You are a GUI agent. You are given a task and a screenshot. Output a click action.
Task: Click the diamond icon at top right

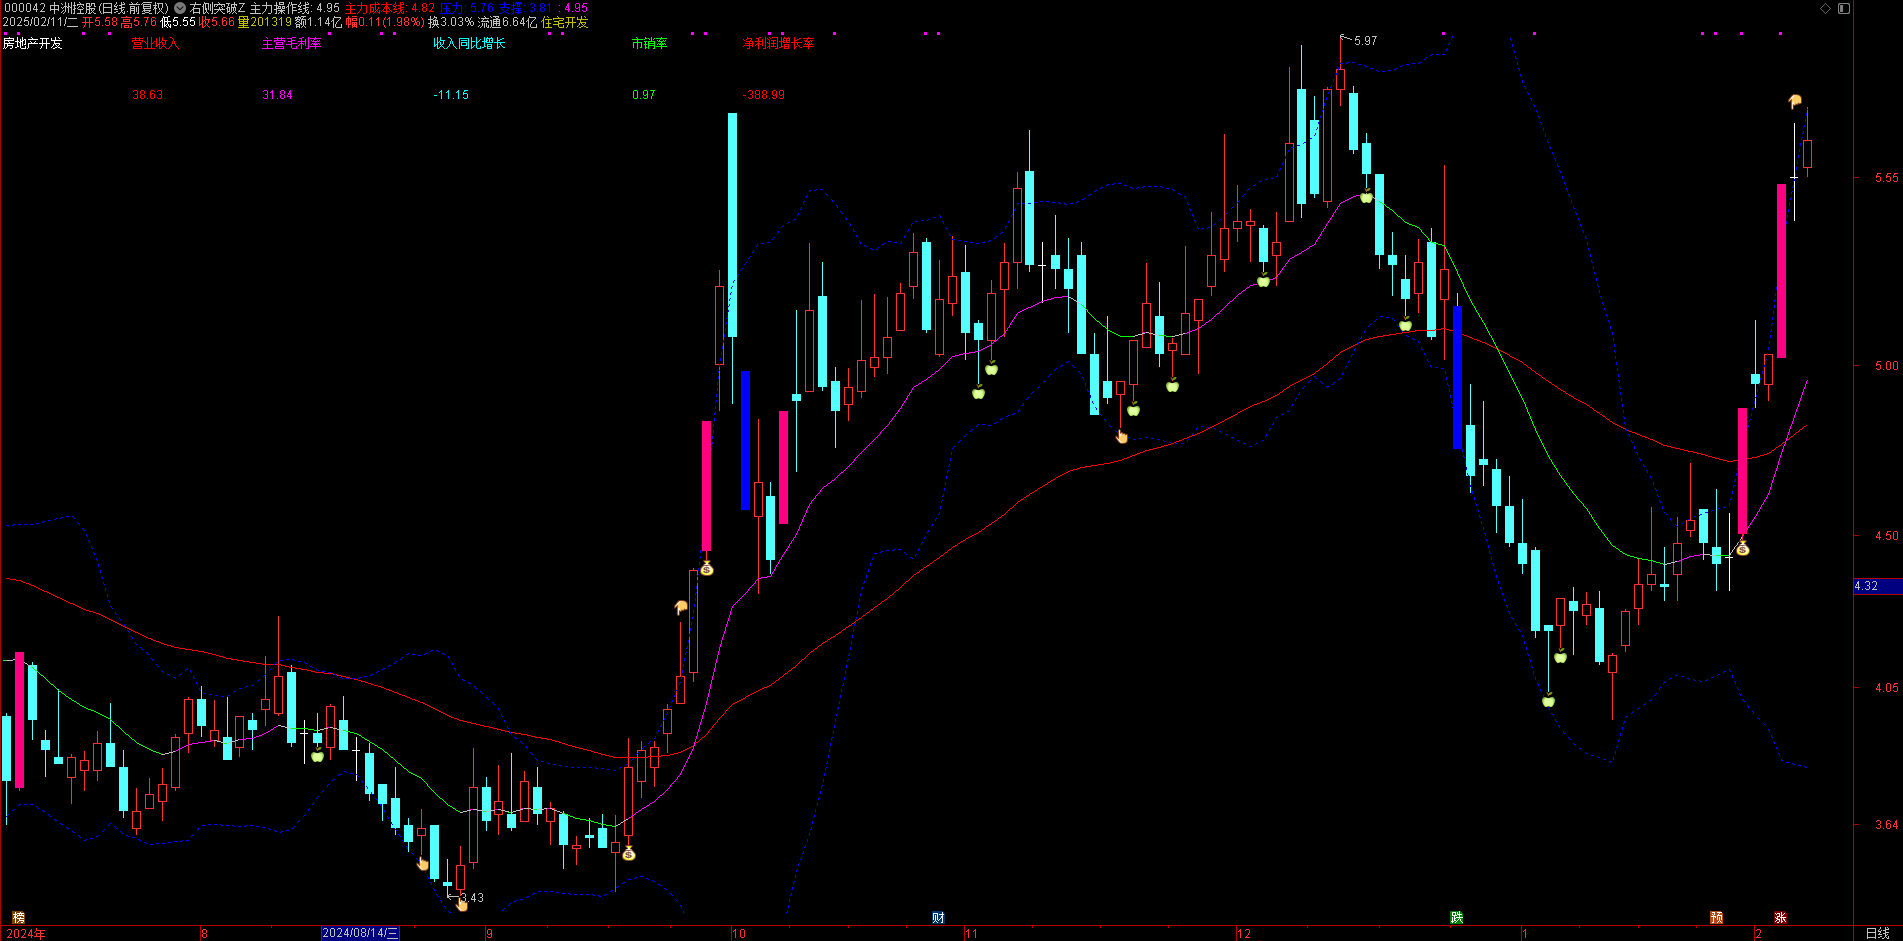pos(1825,8)
